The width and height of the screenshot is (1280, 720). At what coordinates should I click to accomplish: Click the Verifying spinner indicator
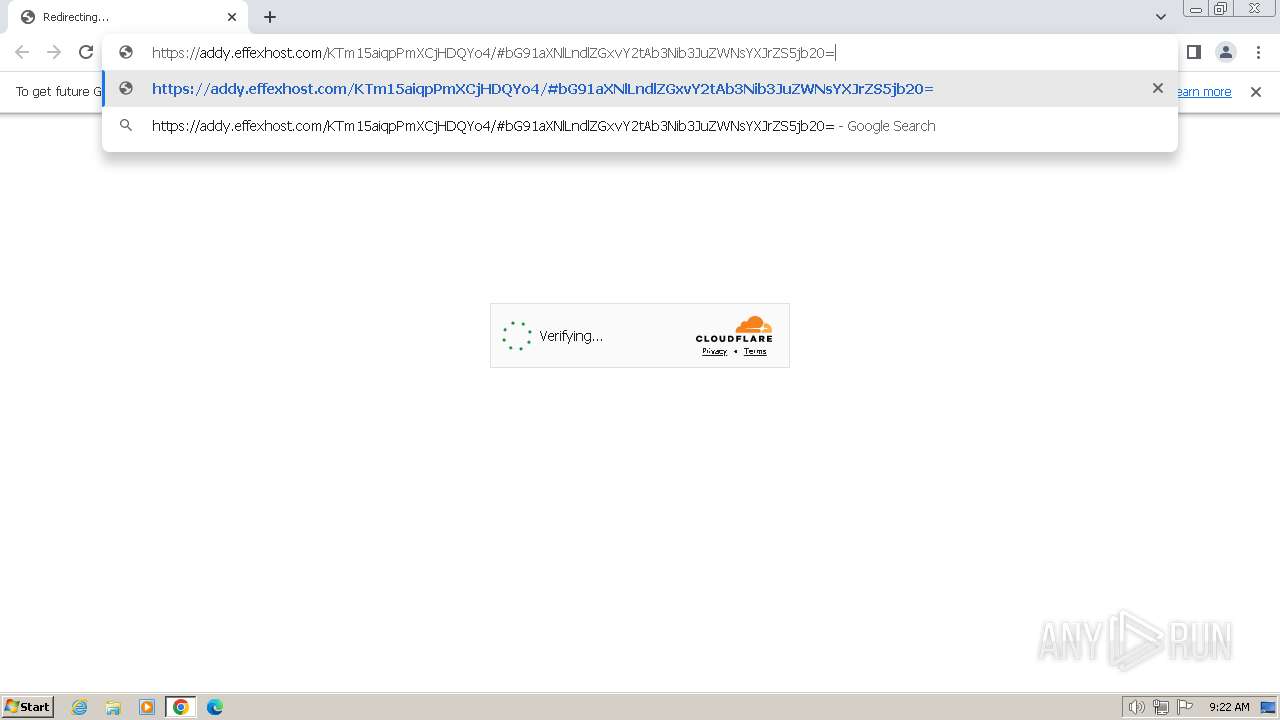pyautogui.click(x=516, y=336)
